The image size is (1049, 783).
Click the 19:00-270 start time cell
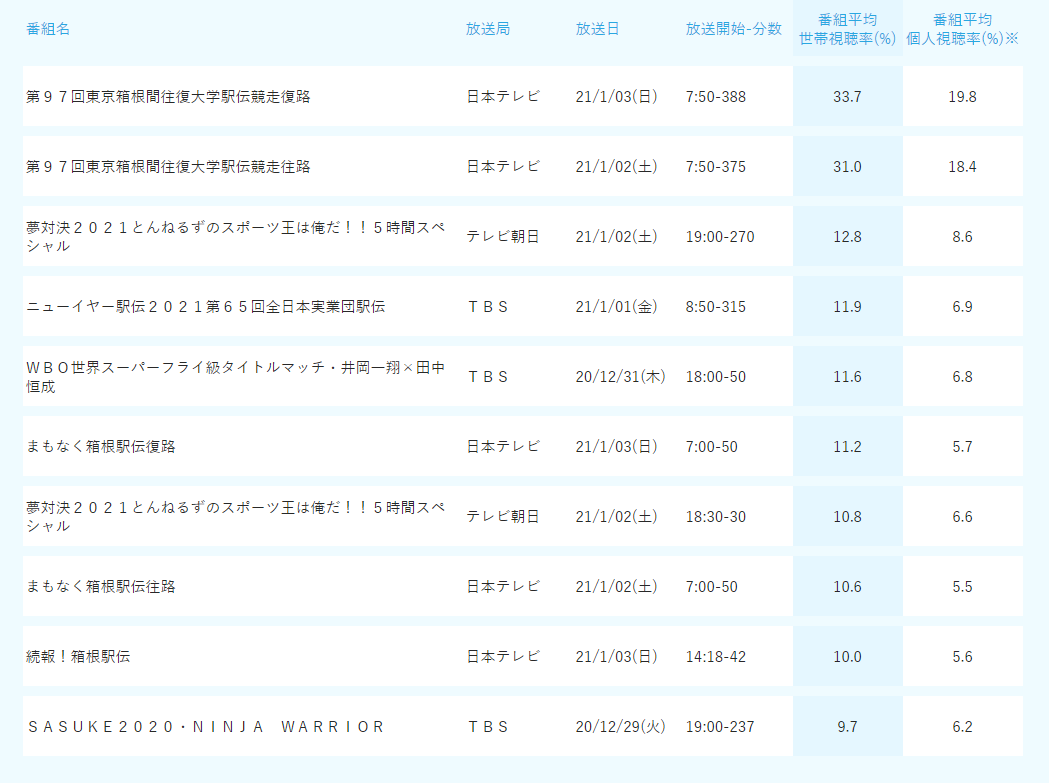pyautogui.click(x=720, y=236)
